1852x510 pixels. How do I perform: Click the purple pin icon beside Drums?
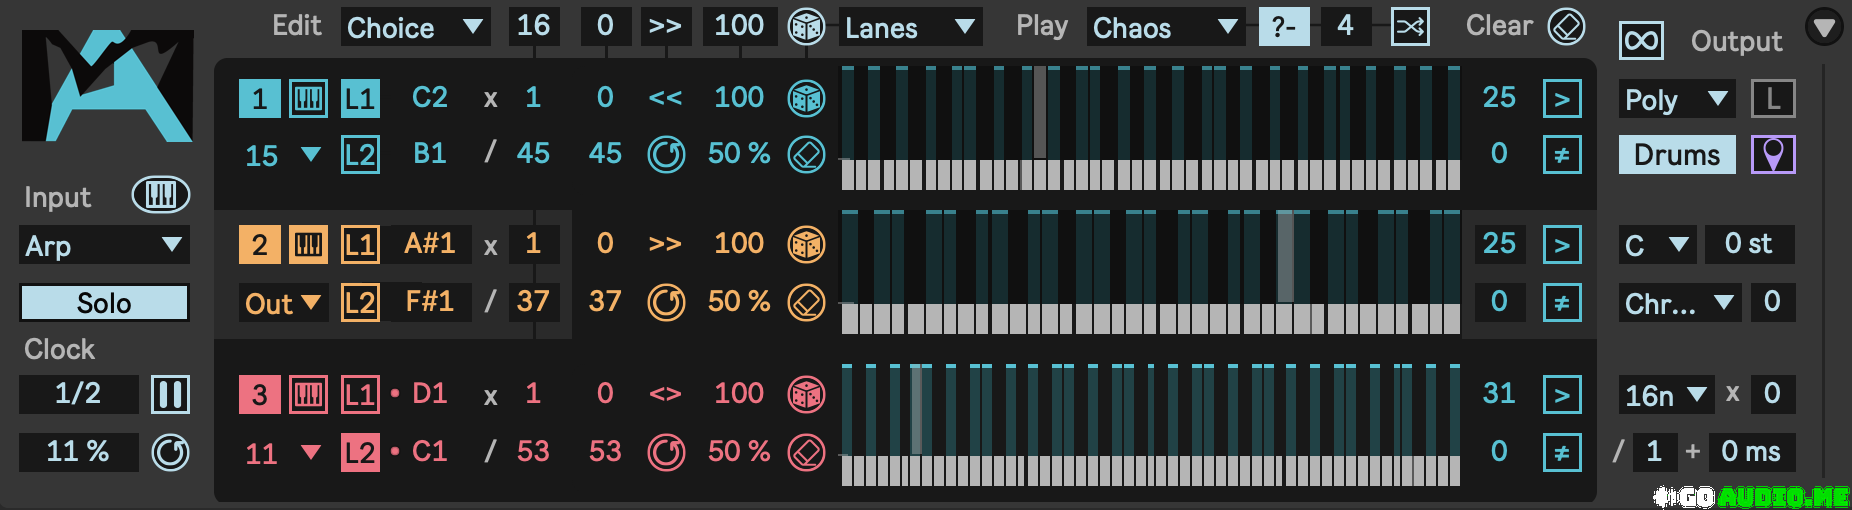(1773, 155)
